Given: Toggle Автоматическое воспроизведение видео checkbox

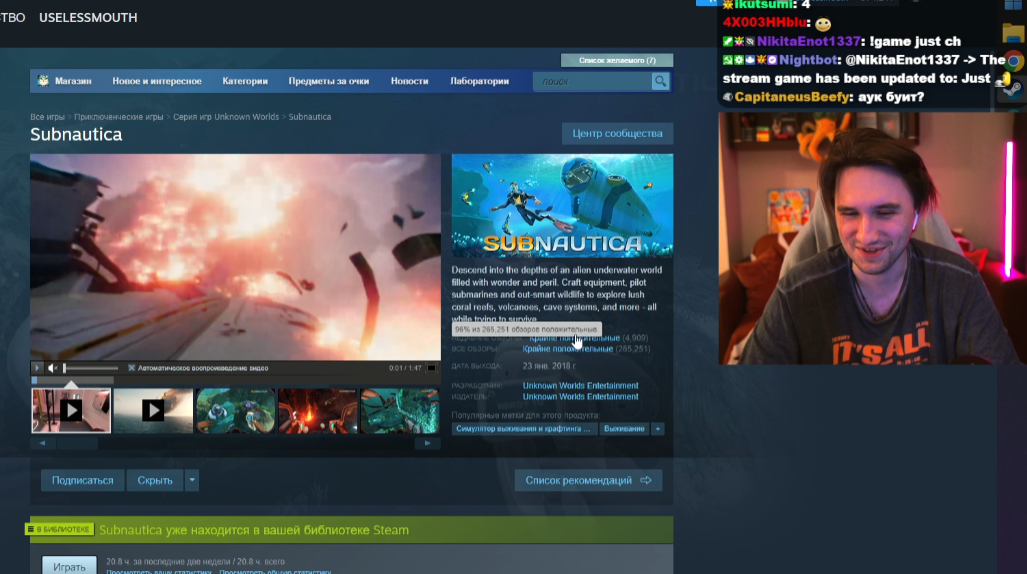Looking at the screenshot, I should (132, 368).
